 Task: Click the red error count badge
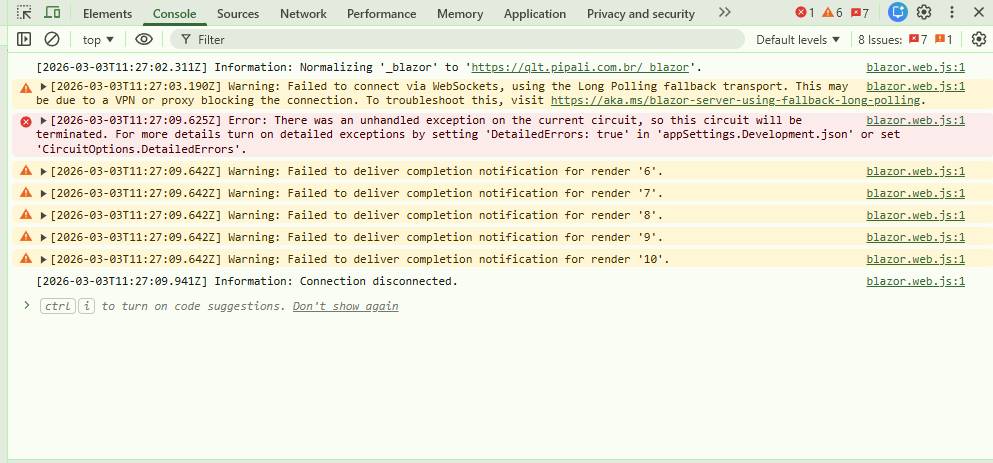click(x=804, y=13)
